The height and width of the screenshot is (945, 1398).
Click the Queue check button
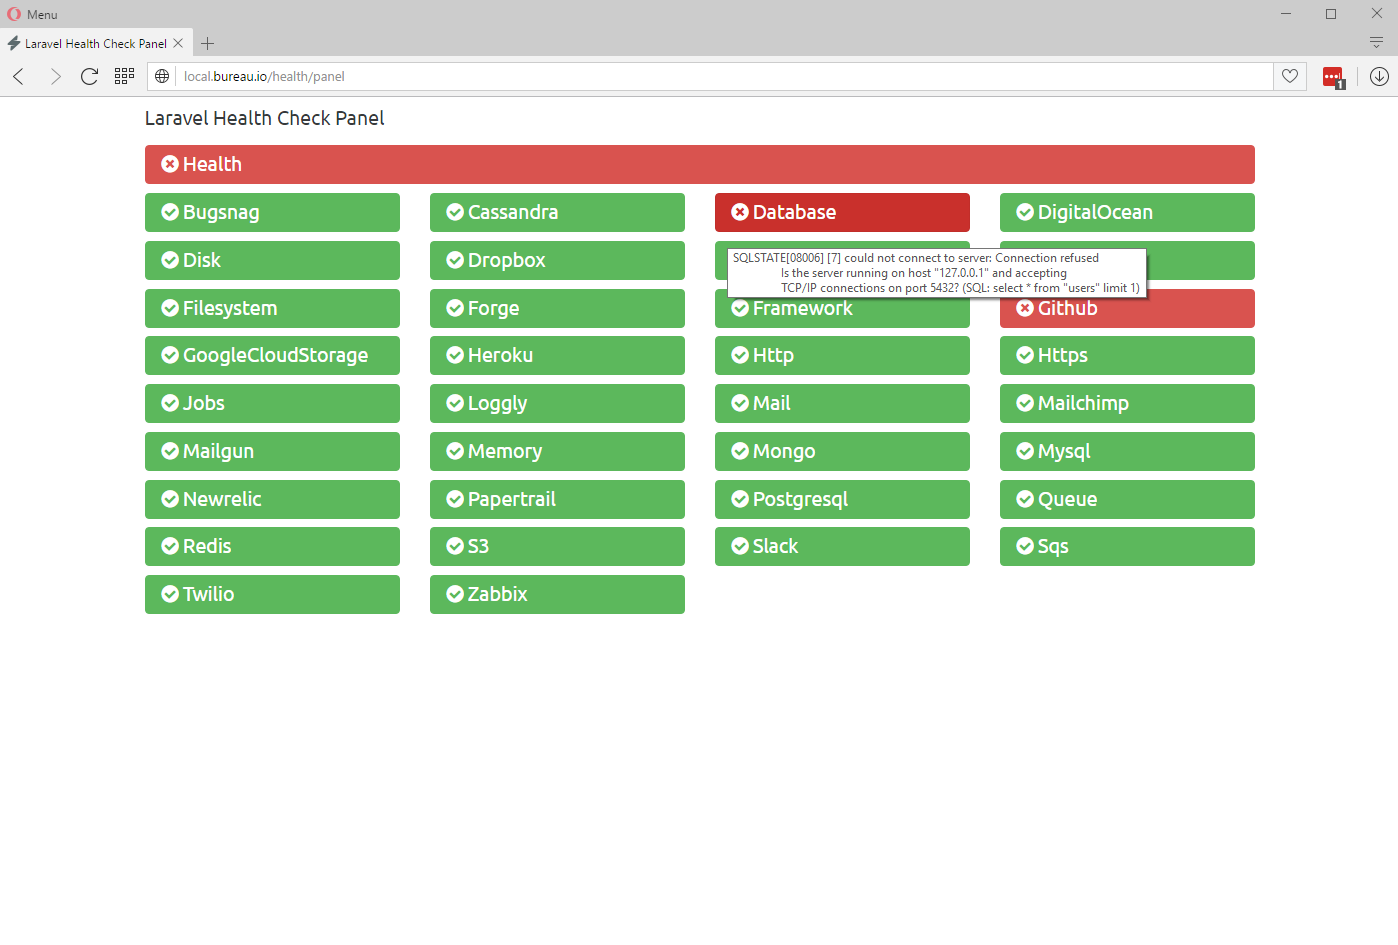[1127, 499]
